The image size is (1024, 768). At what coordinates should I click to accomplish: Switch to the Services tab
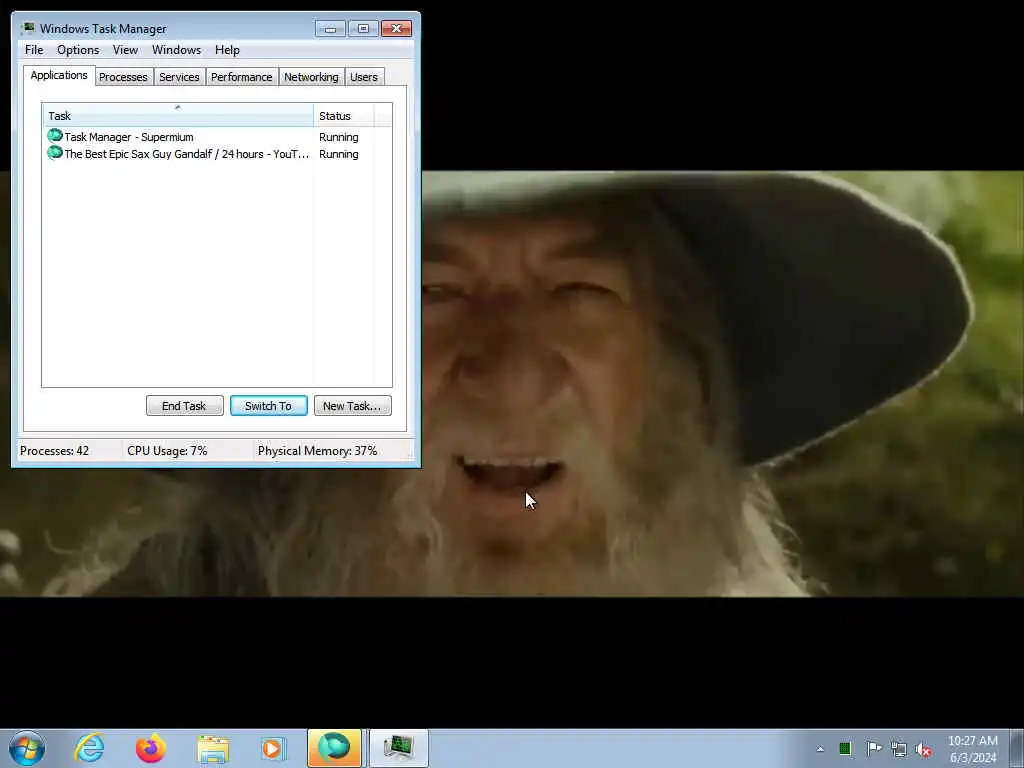click(179, 77)
